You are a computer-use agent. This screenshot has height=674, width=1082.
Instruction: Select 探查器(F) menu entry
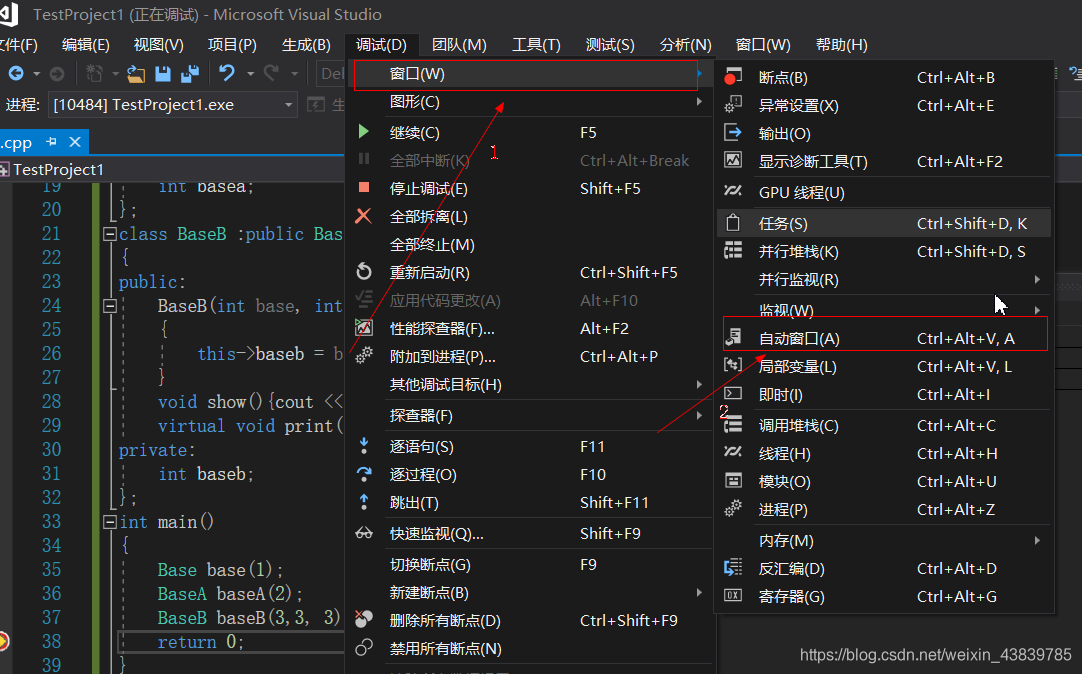coord(531,415)
